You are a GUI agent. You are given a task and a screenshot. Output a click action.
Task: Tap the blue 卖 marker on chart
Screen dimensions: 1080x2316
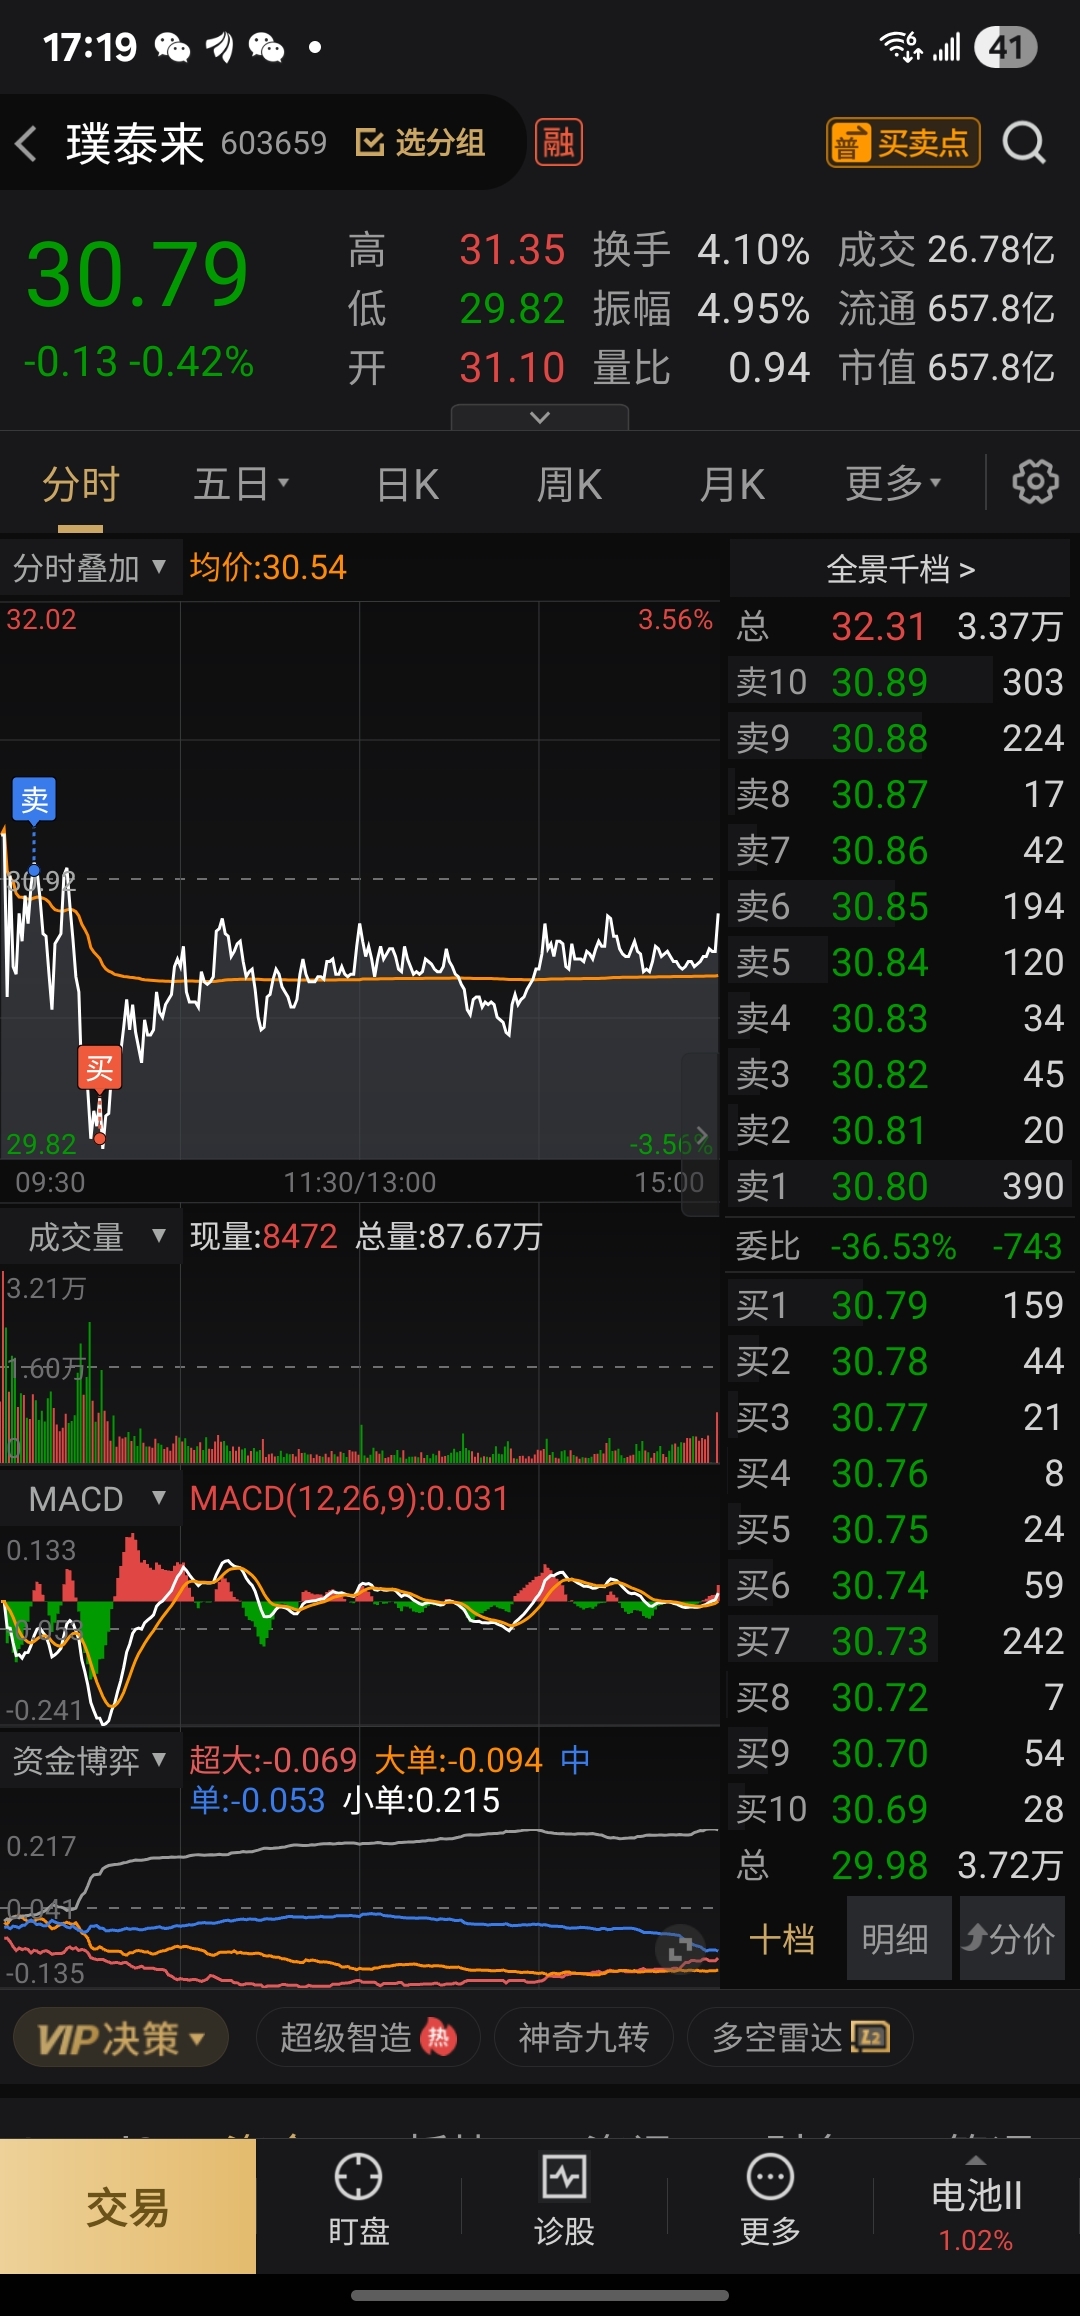pos(34,800)
